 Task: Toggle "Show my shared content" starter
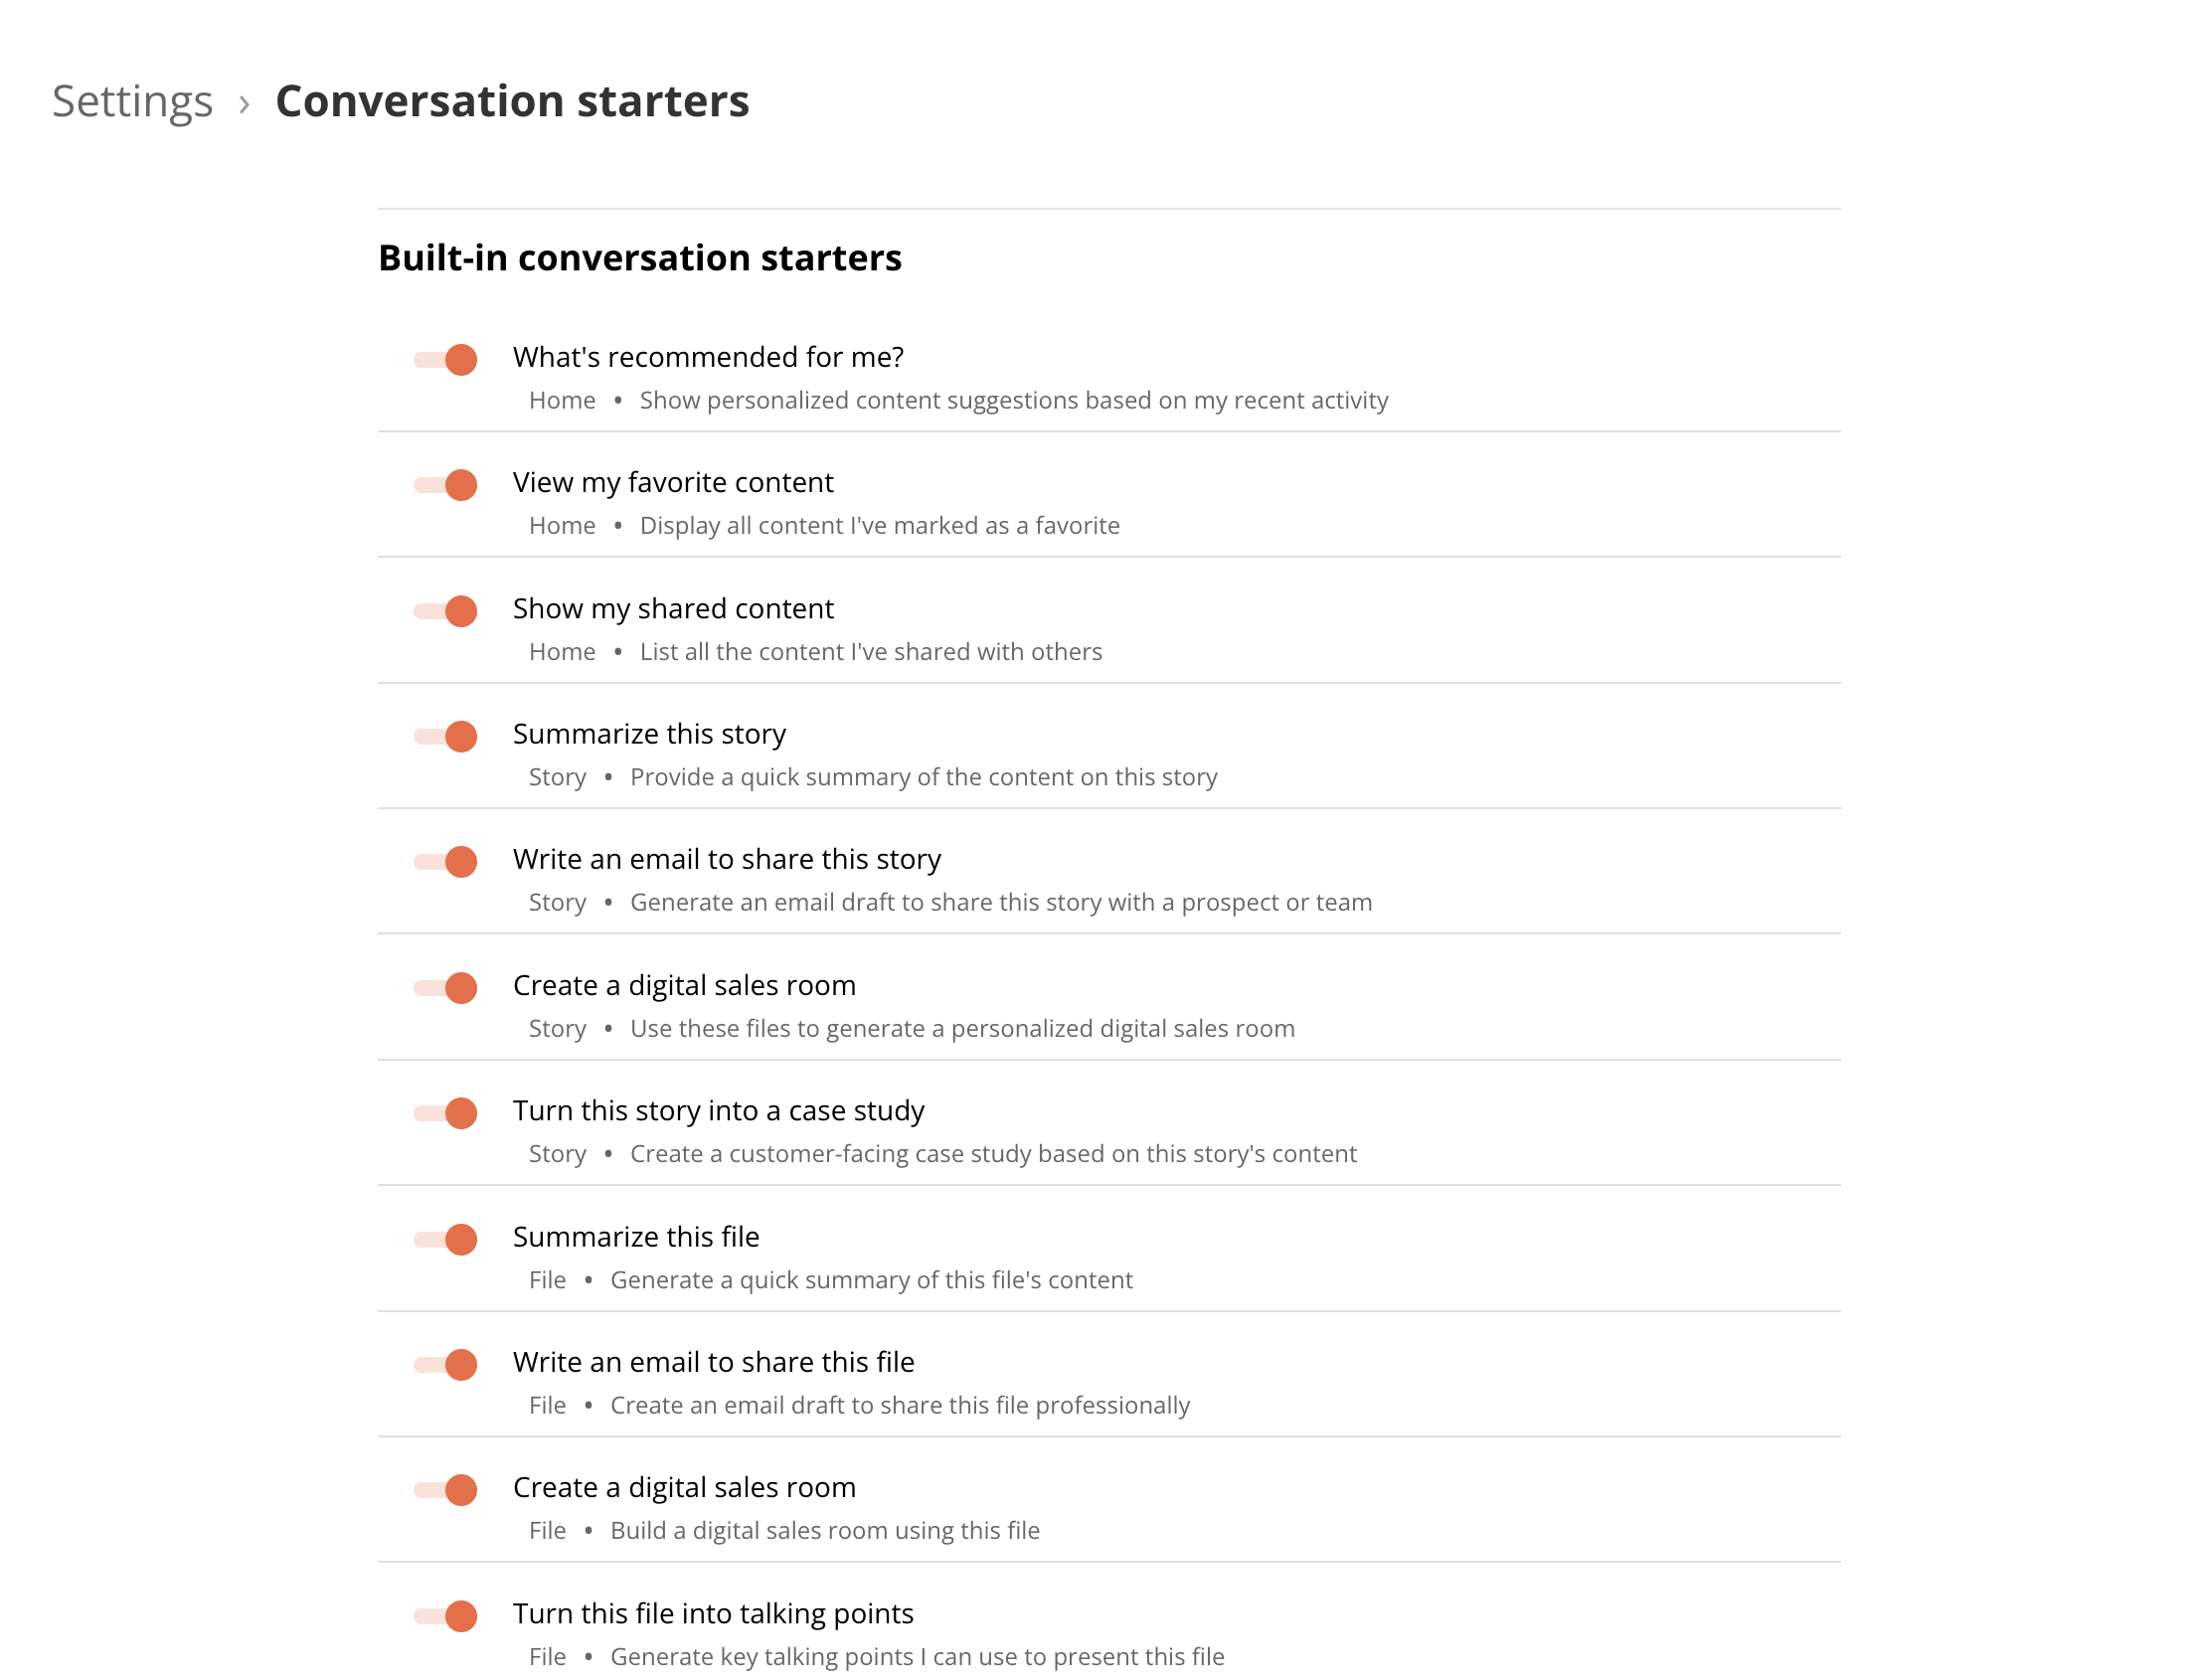tap(445, 611)
